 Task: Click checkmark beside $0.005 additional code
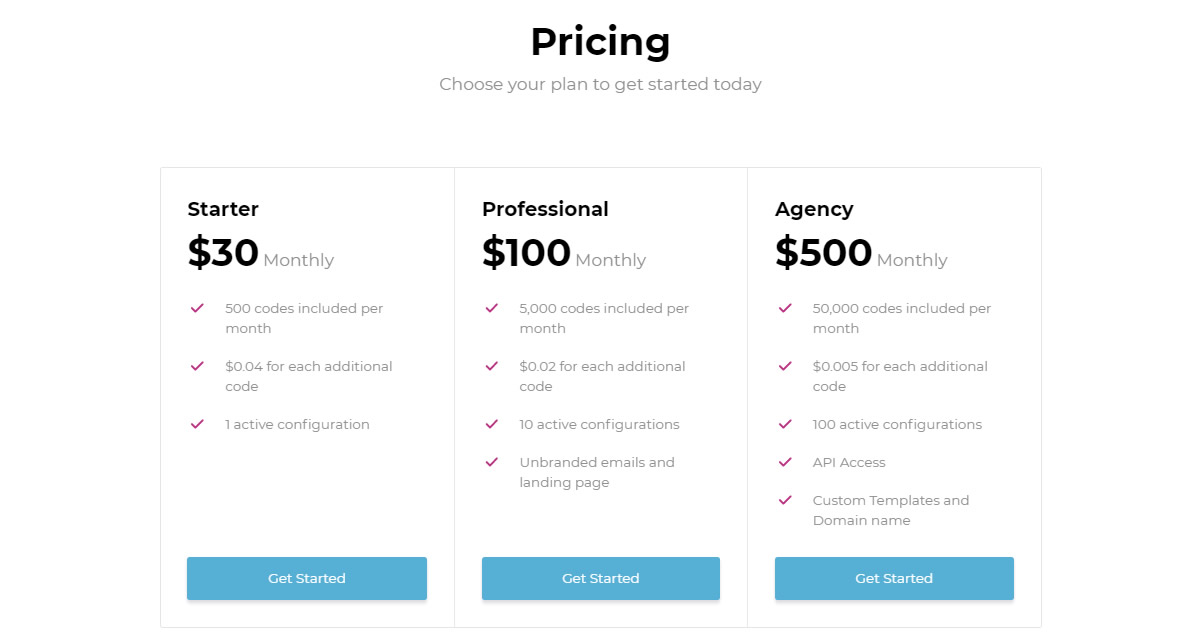coord(785,366)
